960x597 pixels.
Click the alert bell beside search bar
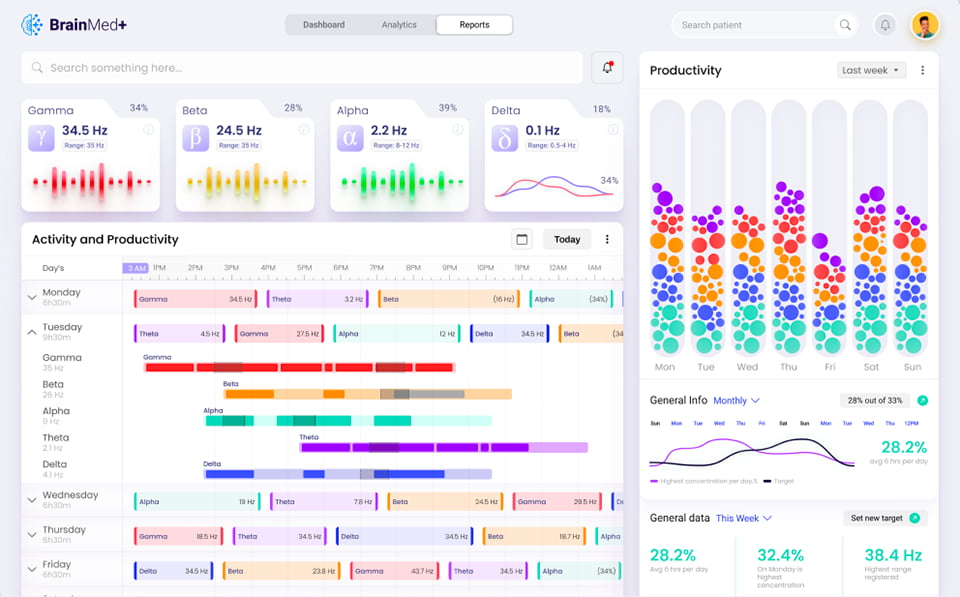pyautogui.click(x=607, y=68)
